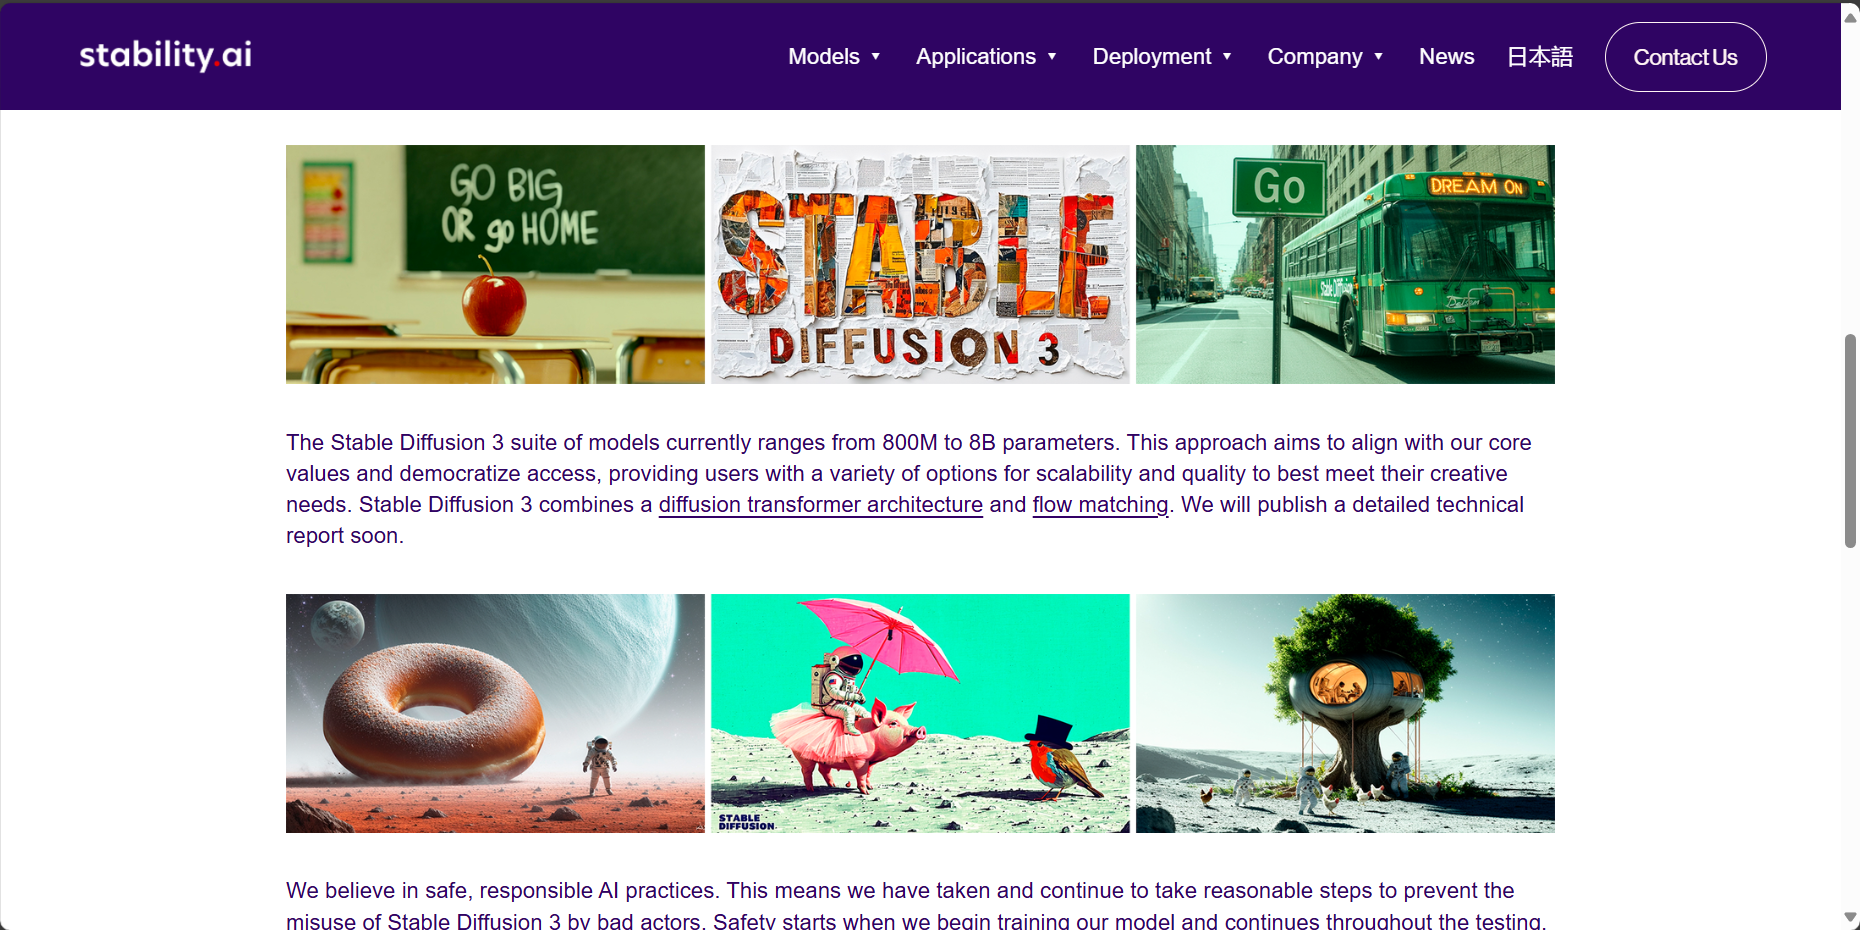This screenshot has height=930, width=1860.
Task: Click the stability.ai logo
Action: (165, 55)
